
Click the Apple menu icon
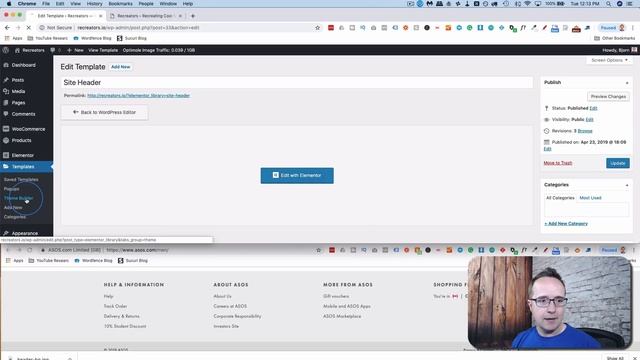(x=9, y=4)
